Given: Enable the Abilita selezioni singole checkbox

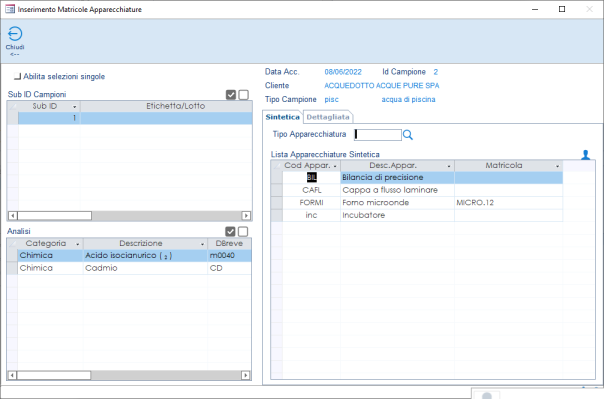Looking at the screenshot, I should tap(17, 76).
